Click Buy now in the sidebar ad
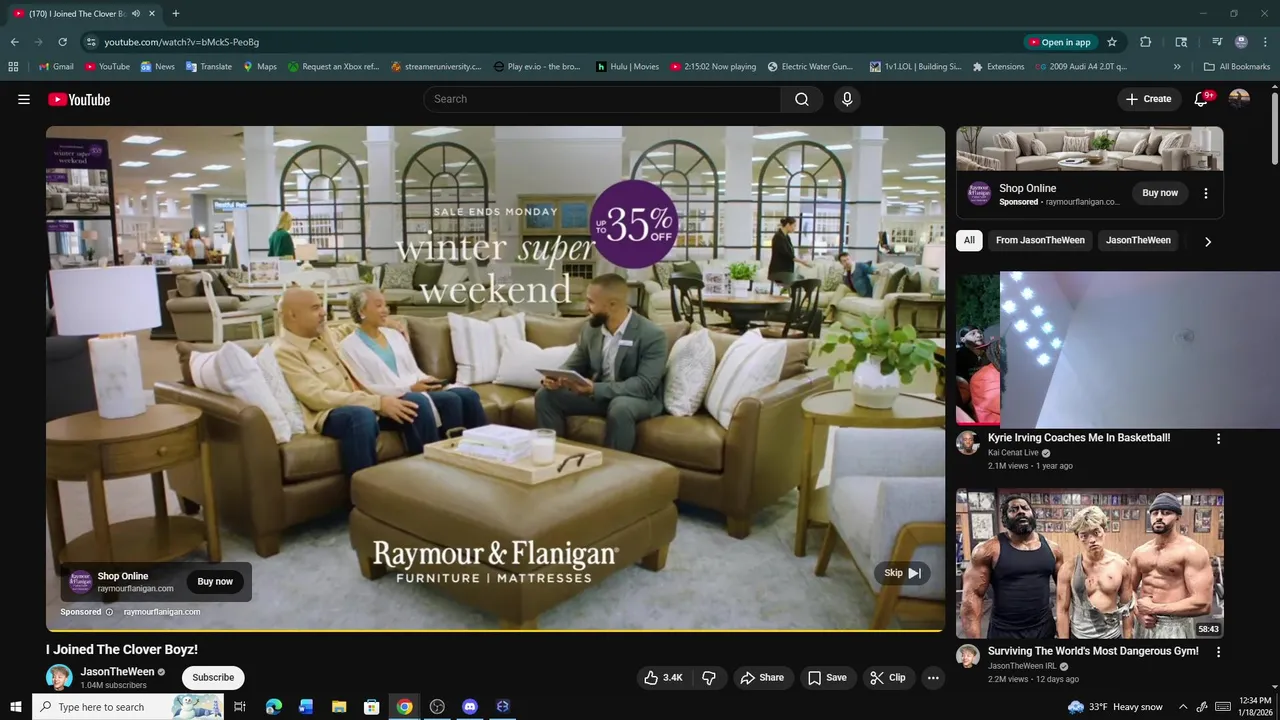The width and height of the screenshot is (1280, 720). 1160,193
